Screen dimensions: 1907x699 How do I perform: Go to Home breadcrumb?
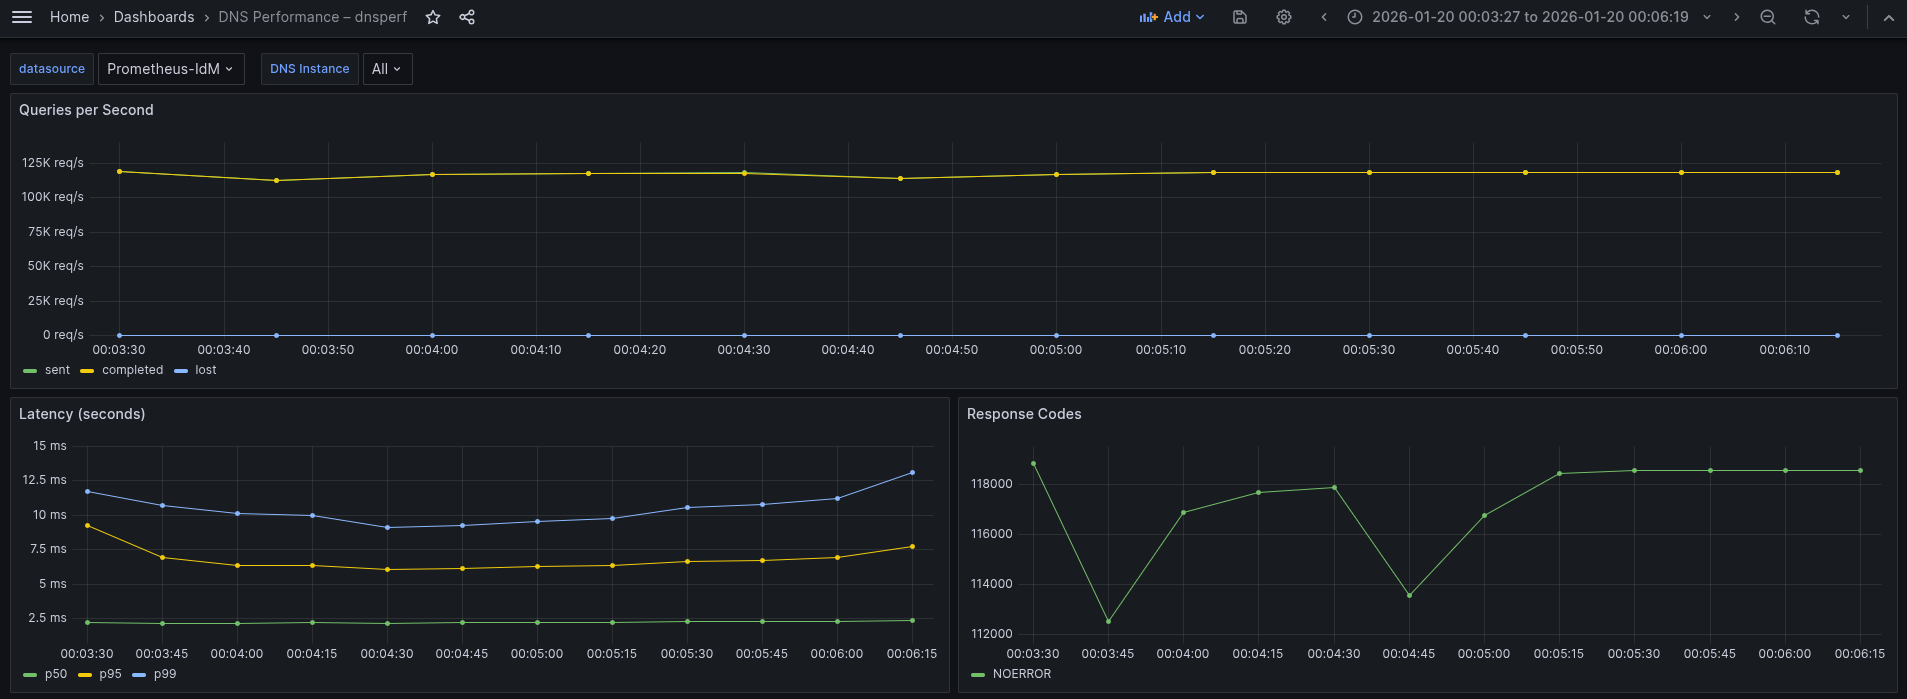point(69,17)
